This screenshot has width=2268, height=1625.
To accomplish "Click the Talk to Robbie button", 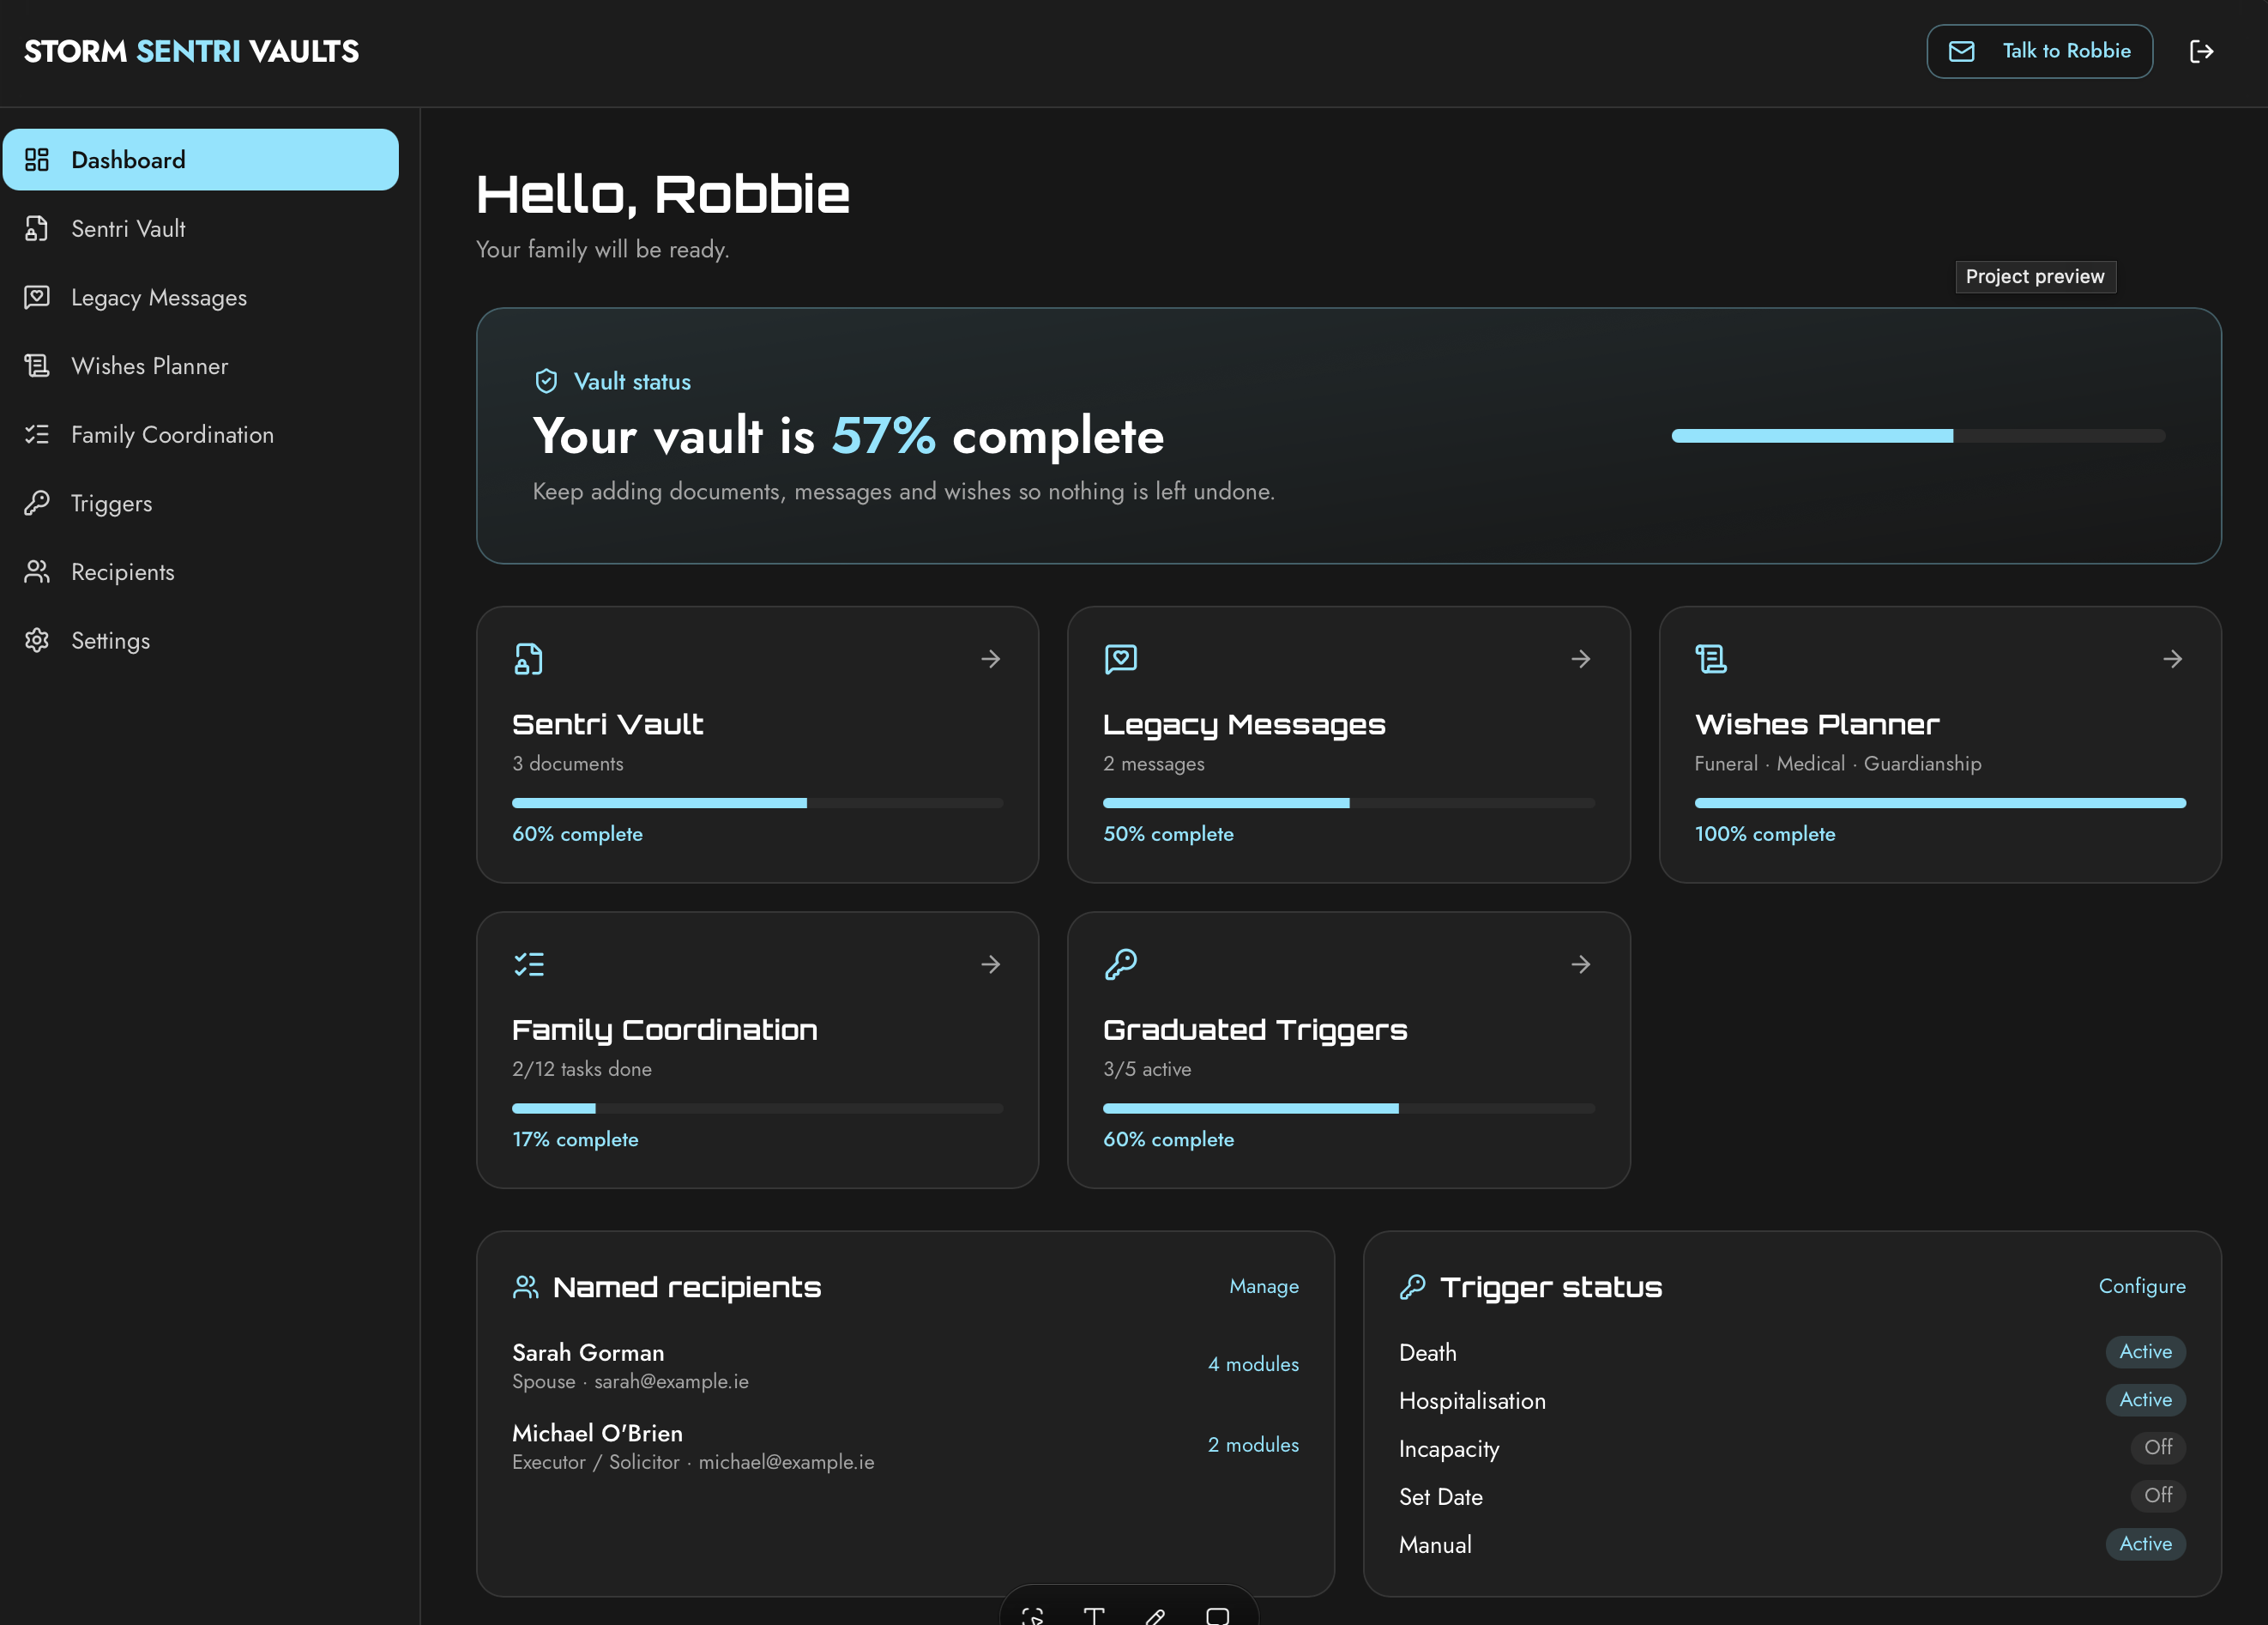I will [2039, 51].
